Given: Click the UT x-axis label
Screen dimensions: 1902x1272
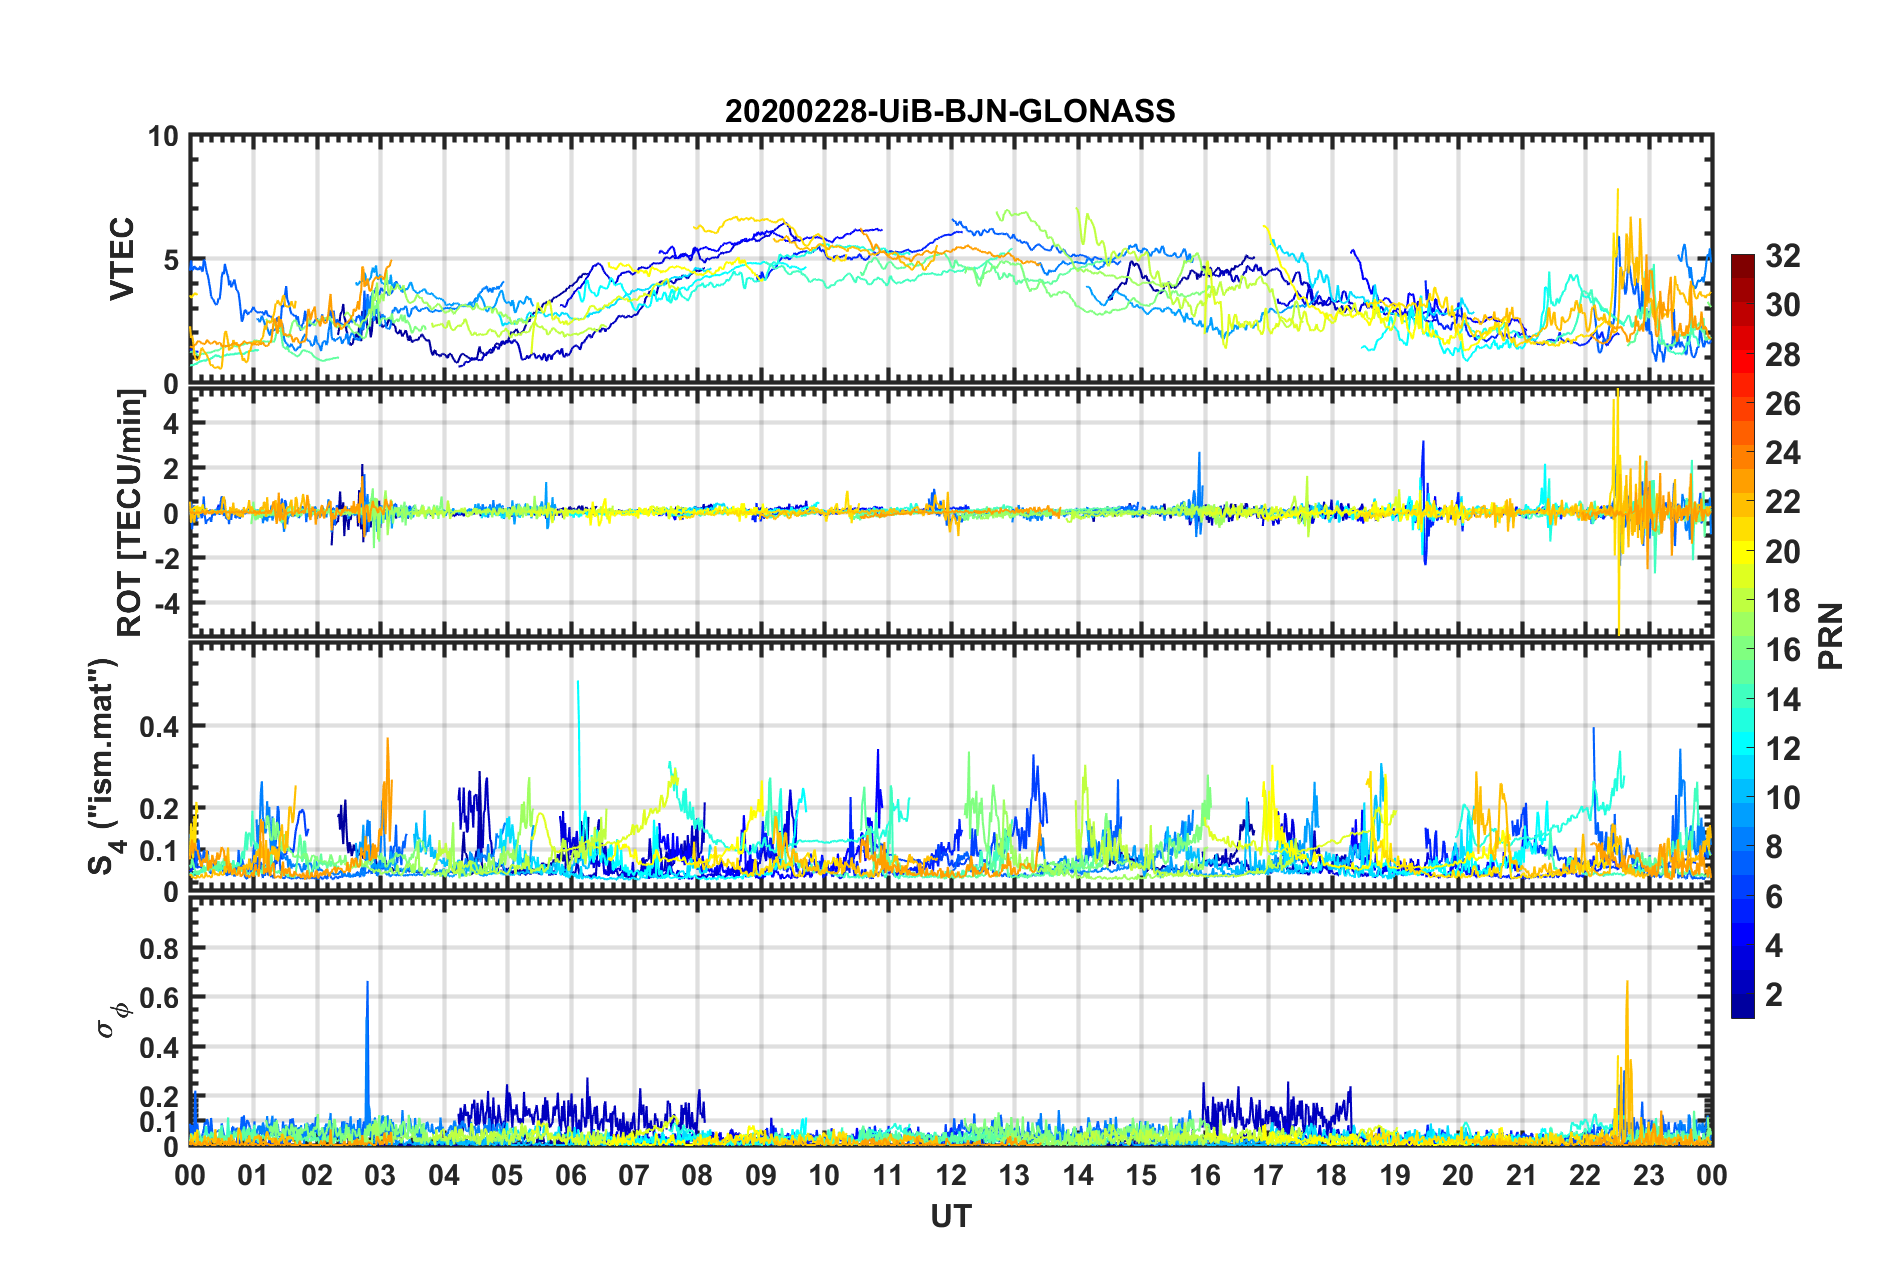Looking at the screenshot, I should 951,1216.
